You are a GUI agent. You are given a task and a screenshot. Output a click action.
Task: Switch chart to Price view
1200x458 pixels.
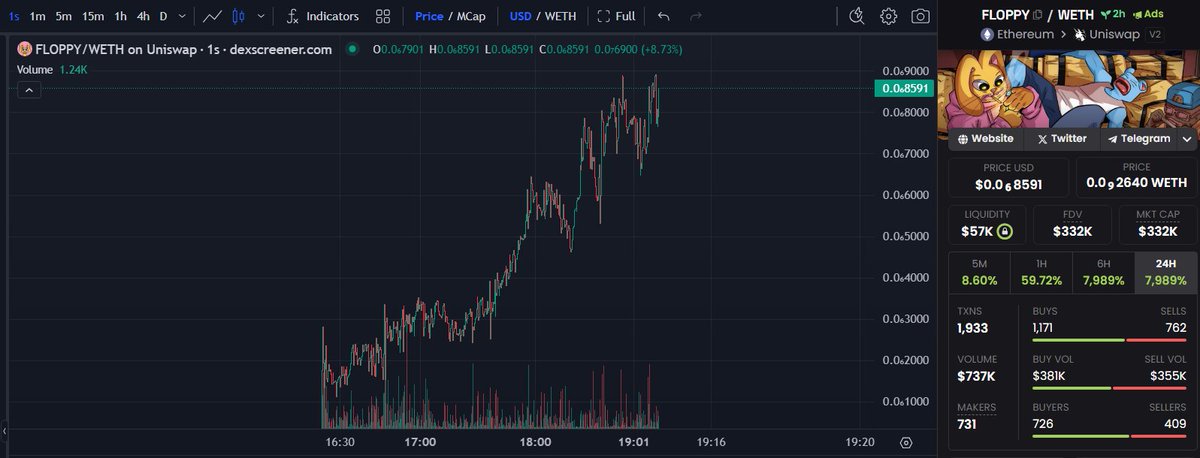coord(429,16)
